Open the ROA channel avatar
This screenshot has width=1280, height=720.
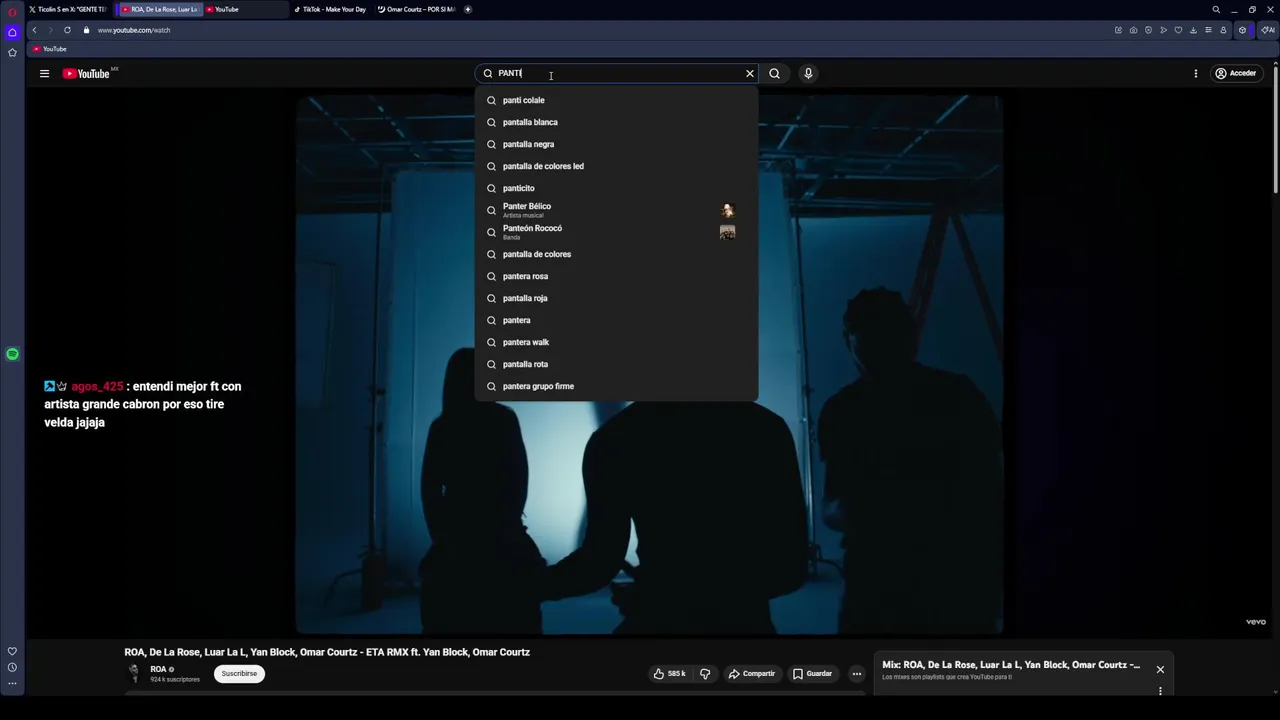coord(133,672)
